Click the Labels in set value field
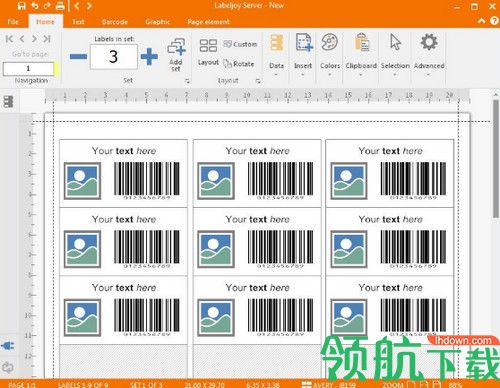Viewport: 500px width, 388px height. click(113, 57)
